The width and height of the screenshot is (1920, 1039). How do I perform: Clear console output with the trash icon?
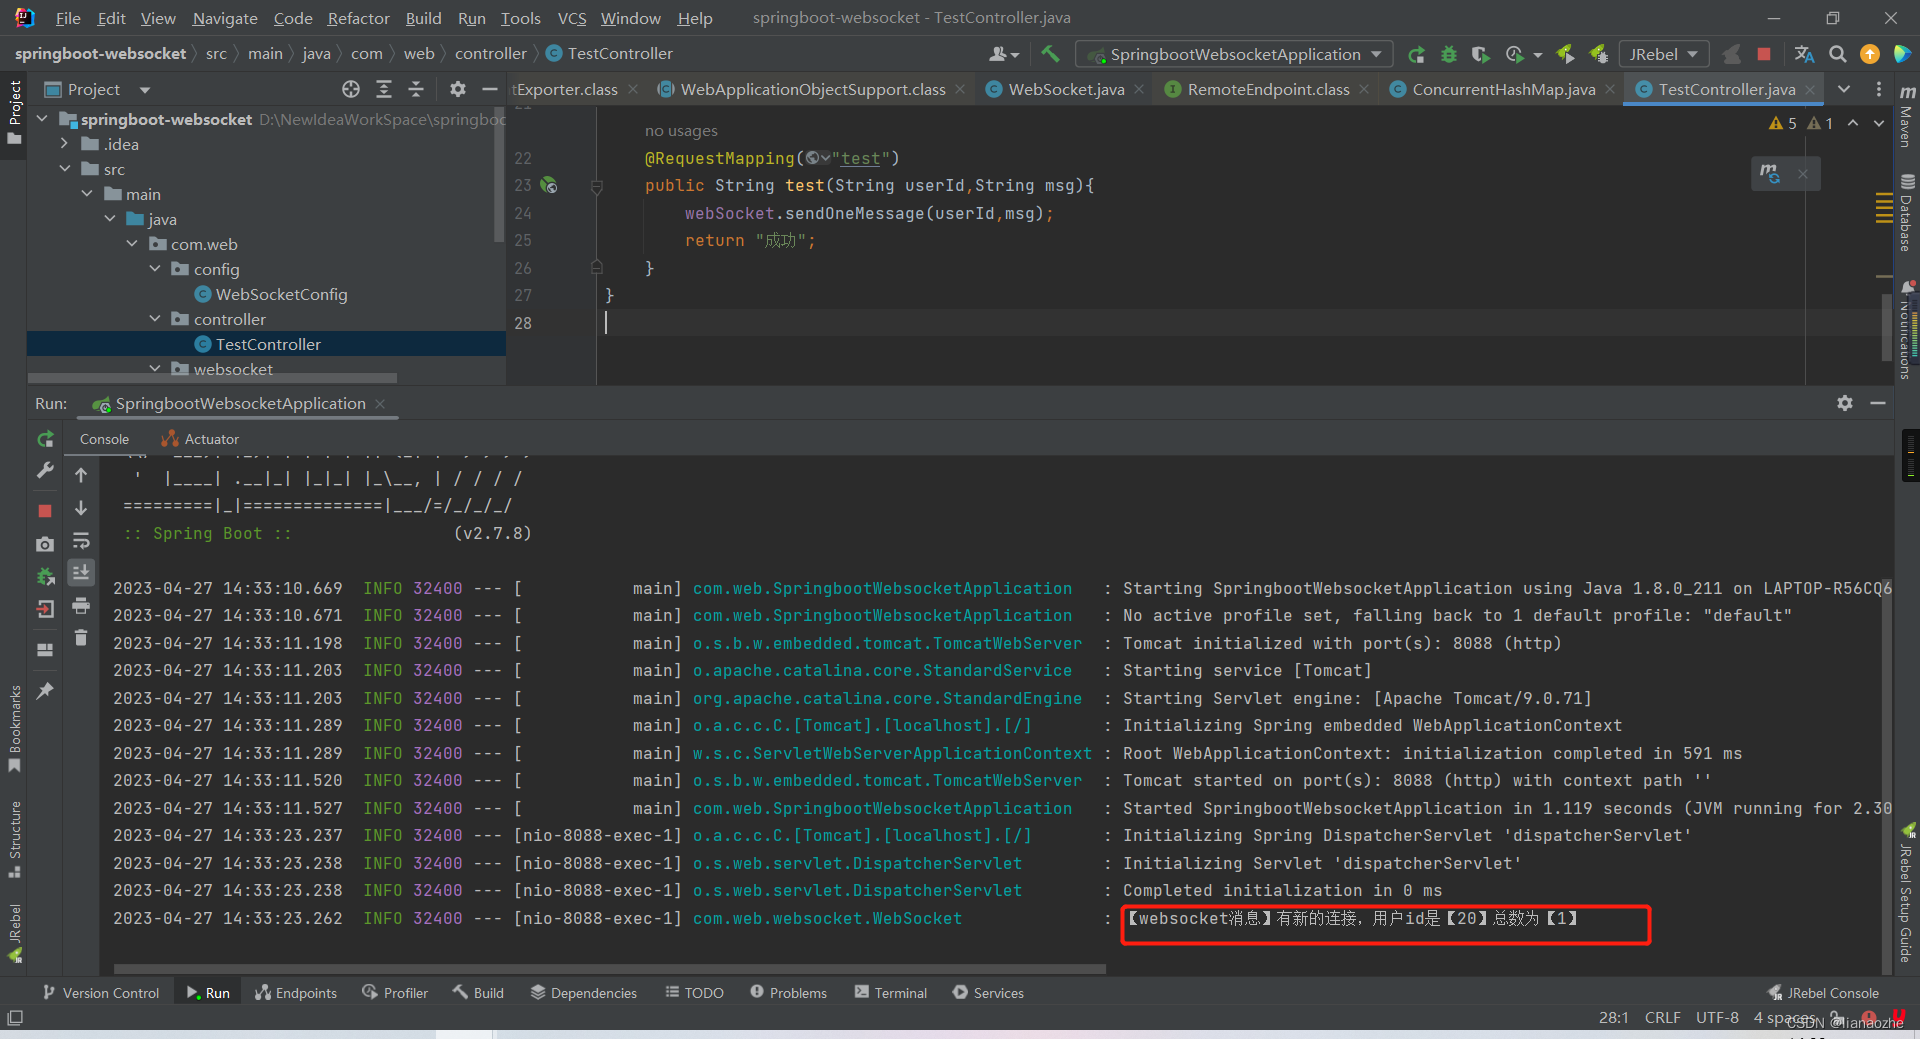tap(81, 637)
